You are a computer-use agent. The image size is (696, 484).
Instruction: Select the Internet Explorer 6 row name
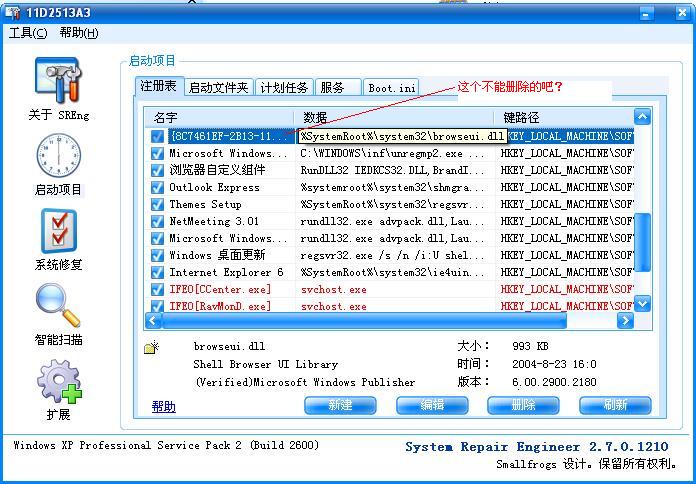click(226, 272)
